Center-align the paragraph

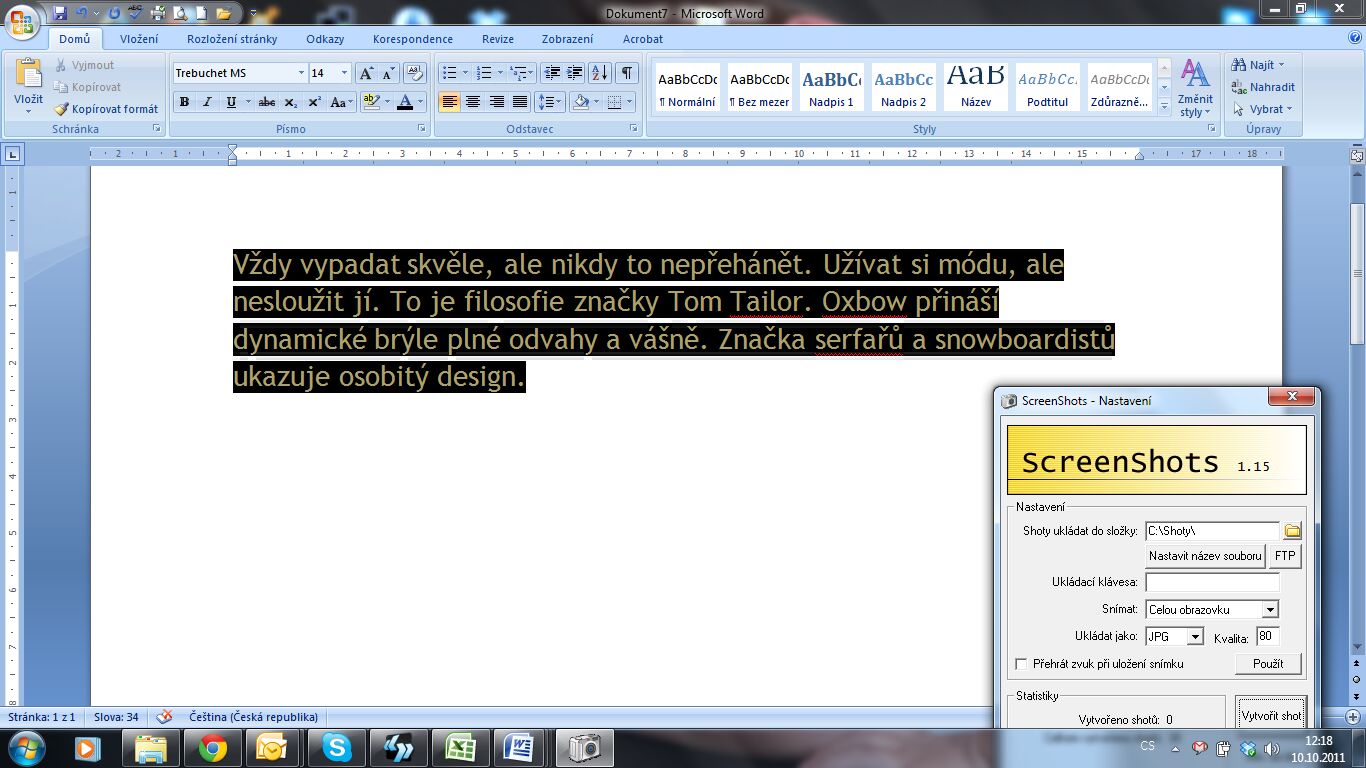(x=473, y=102)
